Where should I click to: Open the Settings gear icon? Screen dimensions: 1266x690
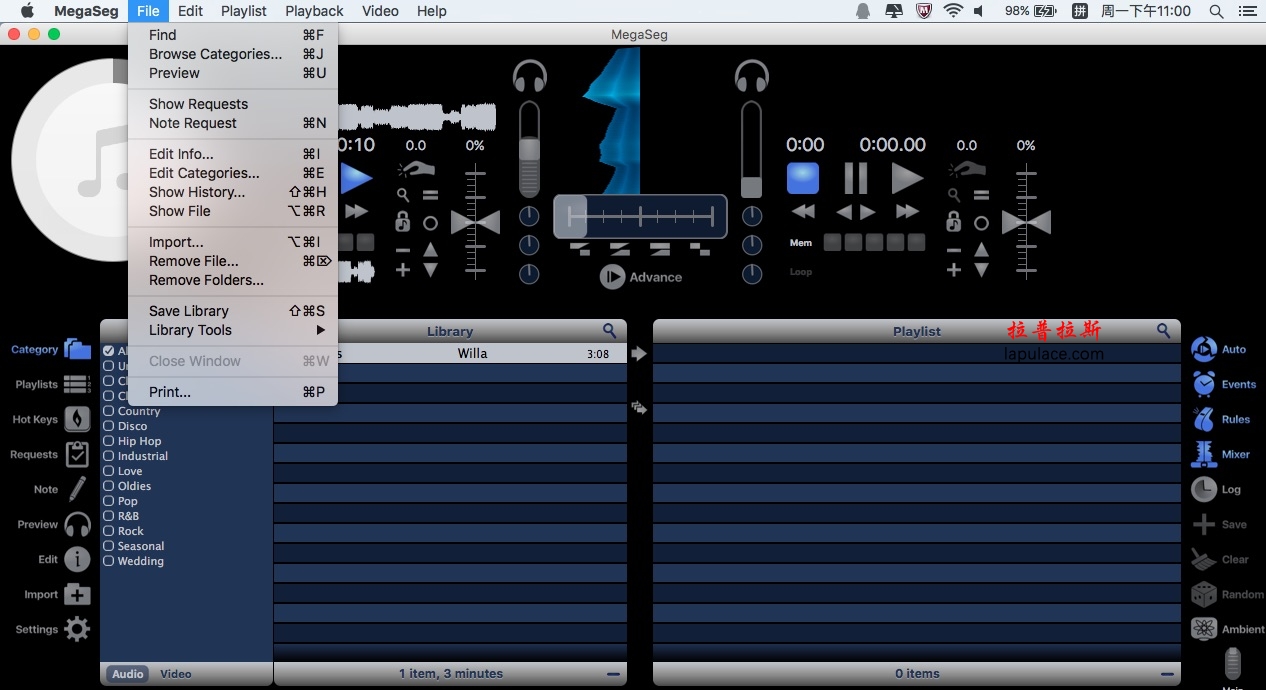click(x=77, y=629)
